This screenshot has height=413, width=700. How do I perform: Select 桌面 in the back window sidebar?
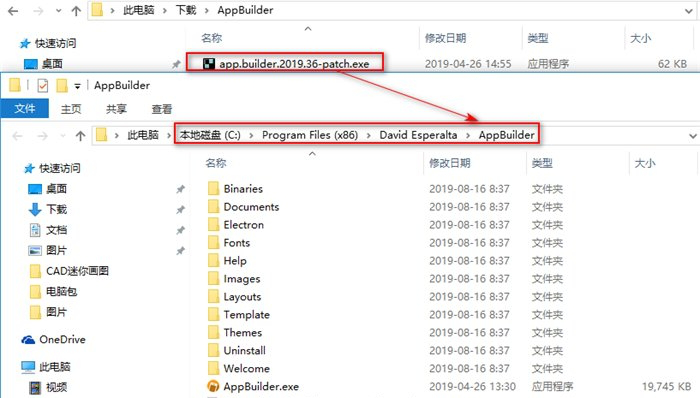tap(52, 64)
